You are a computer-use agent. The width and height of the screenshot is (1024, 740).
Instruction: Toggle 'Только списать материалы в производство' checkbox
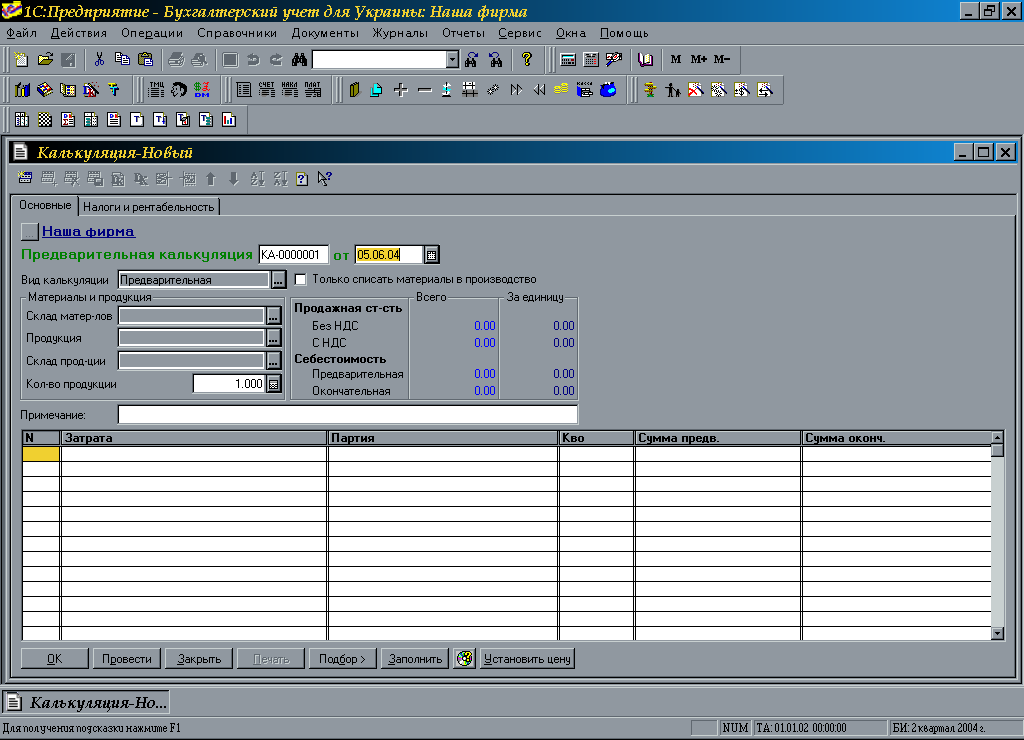300,280
